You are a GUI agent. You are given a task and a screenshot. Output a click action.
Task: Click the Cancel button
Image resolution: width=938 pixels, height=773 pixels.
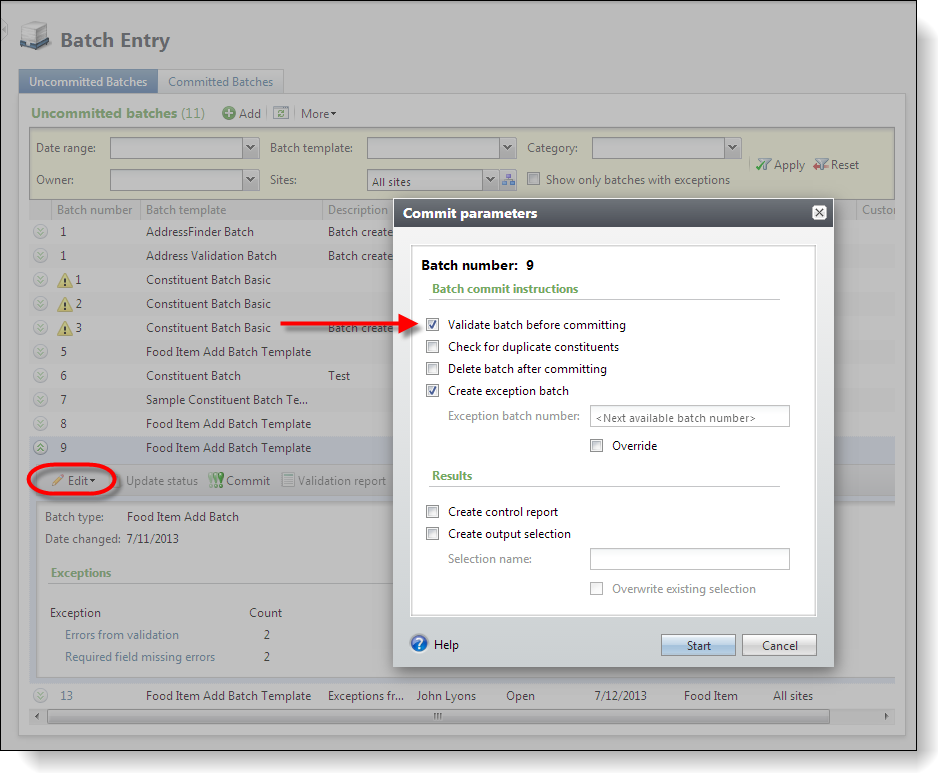(779, 645)
